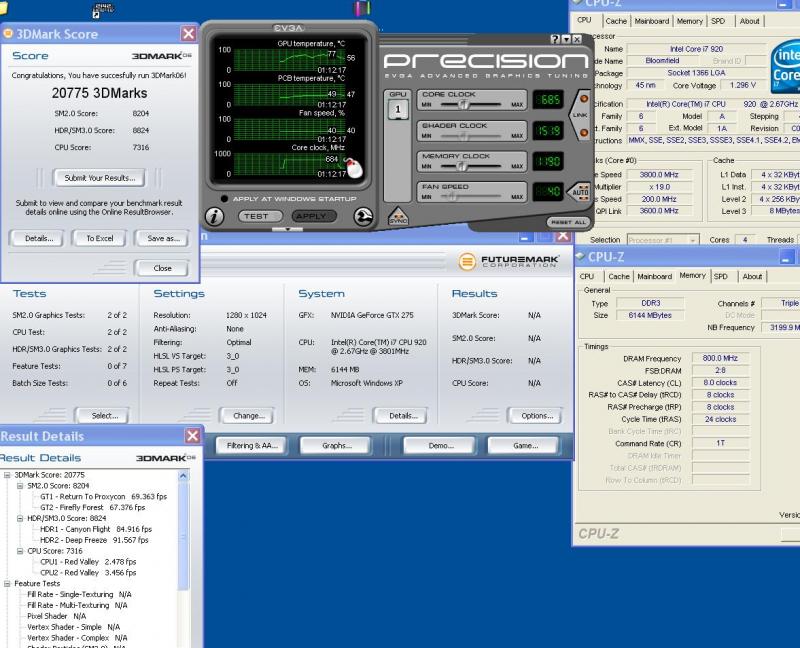Adjust the Fan Speed slider handle
800x648 pixels.
click(451, 196)
